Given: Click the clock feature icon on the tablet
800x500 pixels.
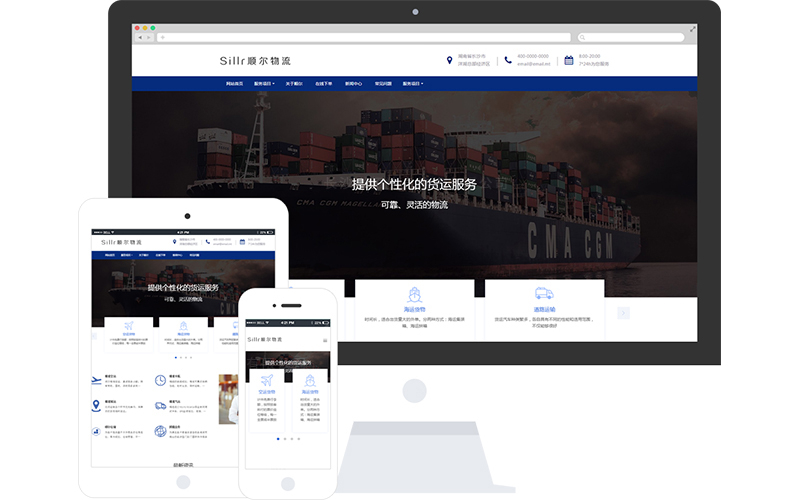Looking at the screenshot, I should coord(160,381).
